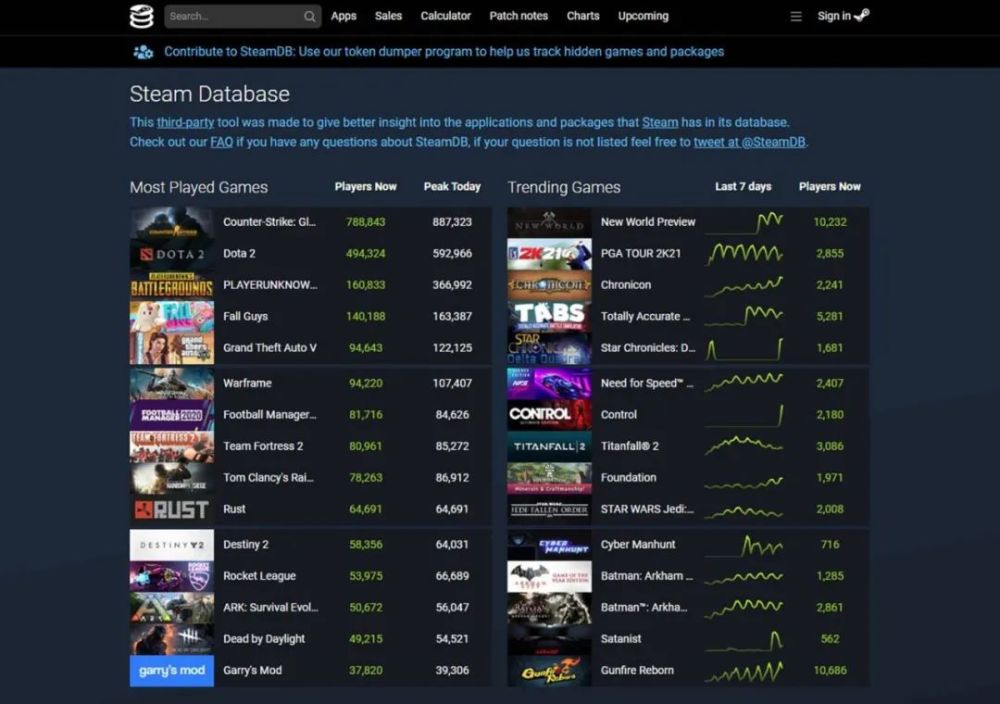Open the Upcoming menu item
The height and width of the screenshot is (704, 1000).
(x=643, y=16)
